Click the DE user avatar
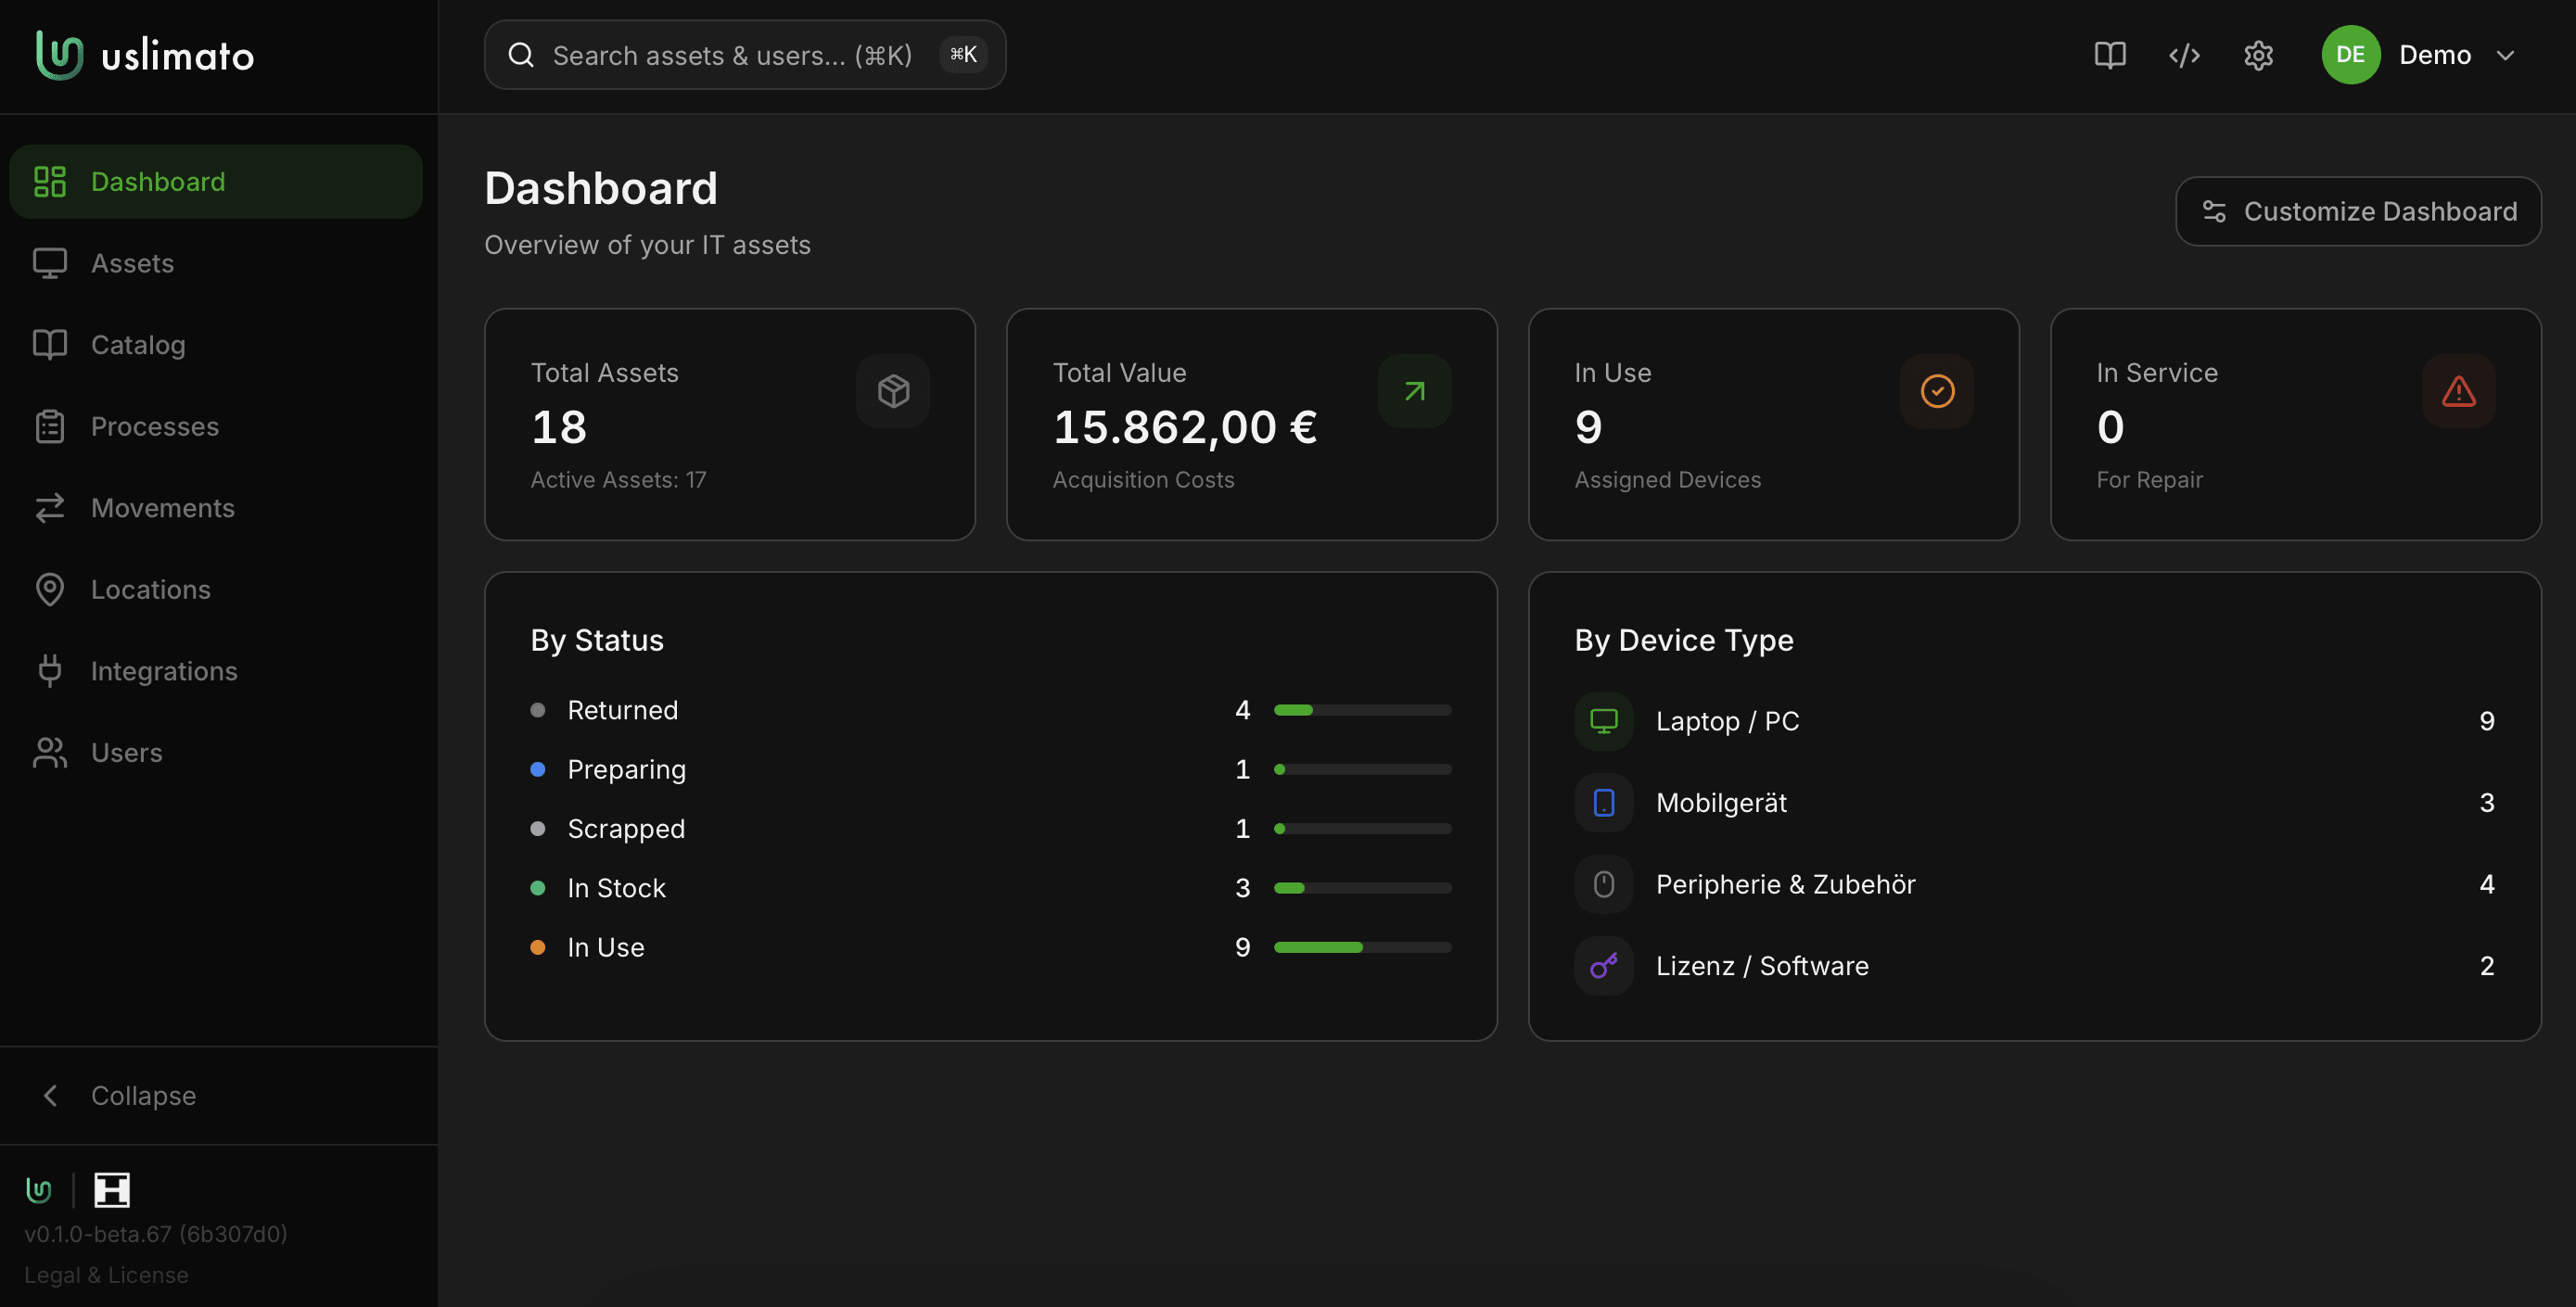The width and height of the screenshot is (2576, 1307). pos(2350,55)
